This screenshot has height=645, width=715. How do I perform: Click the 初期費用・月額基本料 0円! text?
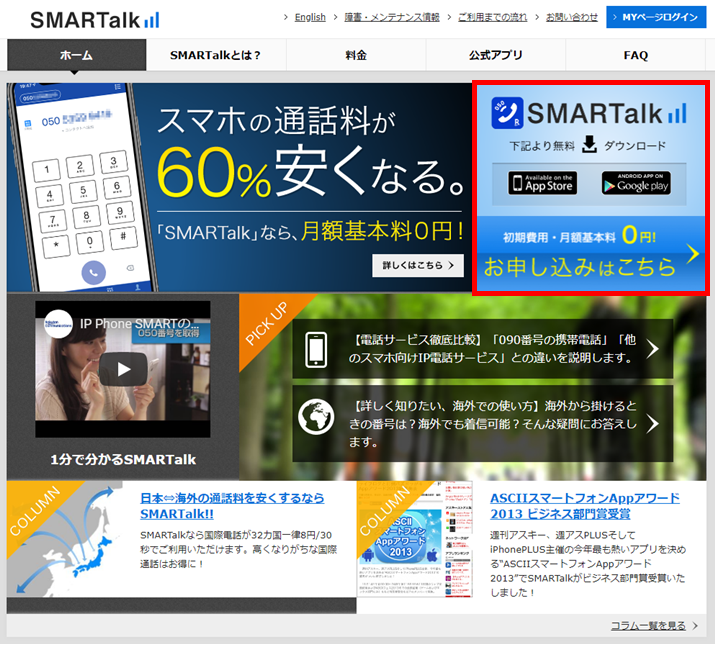(579, 236)
